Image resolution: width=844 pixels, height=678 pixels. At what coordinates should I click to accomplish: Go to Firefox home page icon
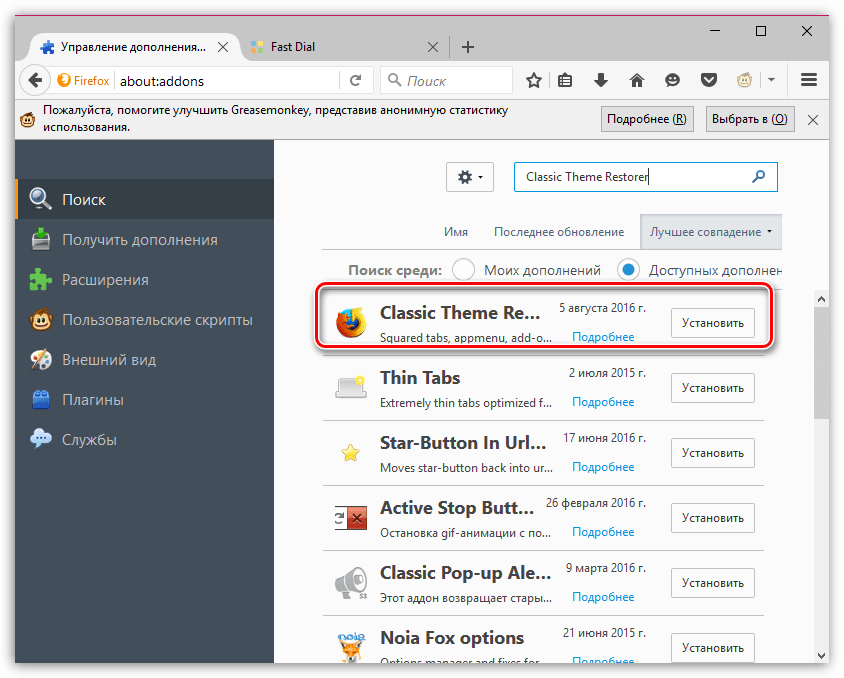pos(636,80)
